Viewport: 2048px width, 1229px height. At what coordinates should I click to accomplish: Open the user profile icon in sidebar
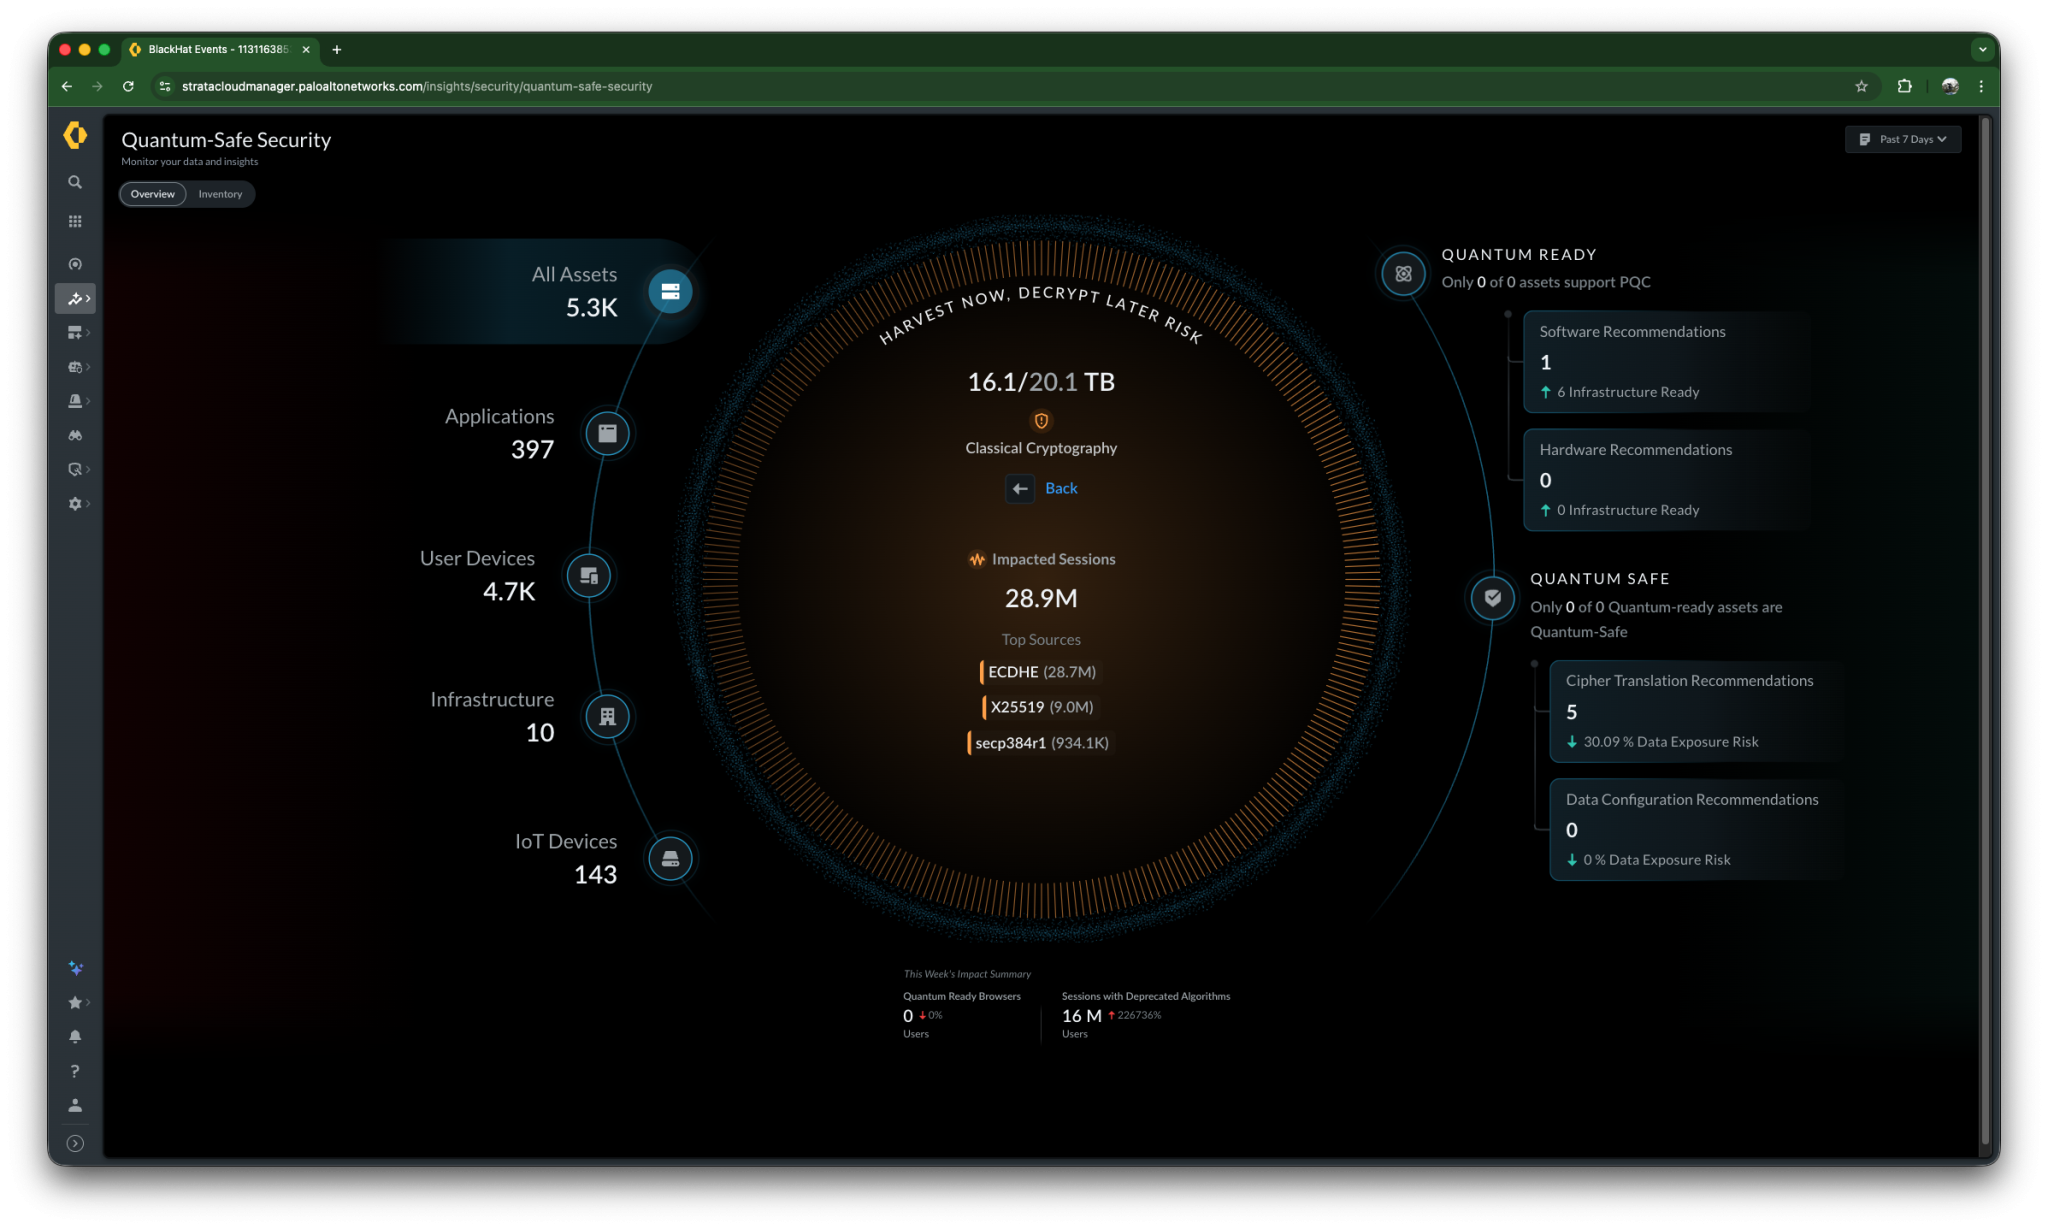pos(75,1106)
